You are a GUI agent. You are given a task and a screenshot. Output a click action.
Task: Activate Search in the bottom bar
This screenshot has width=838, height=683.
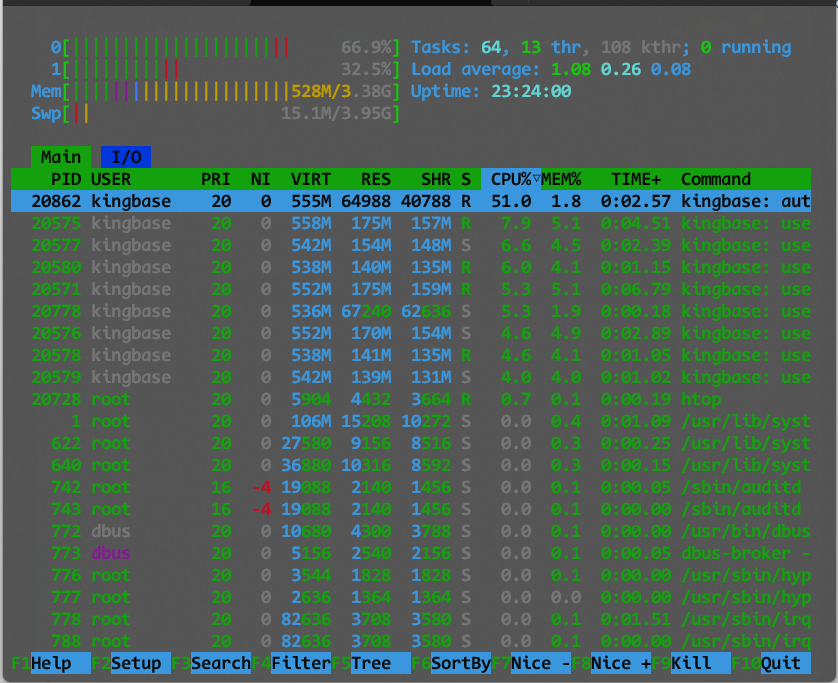220,663
